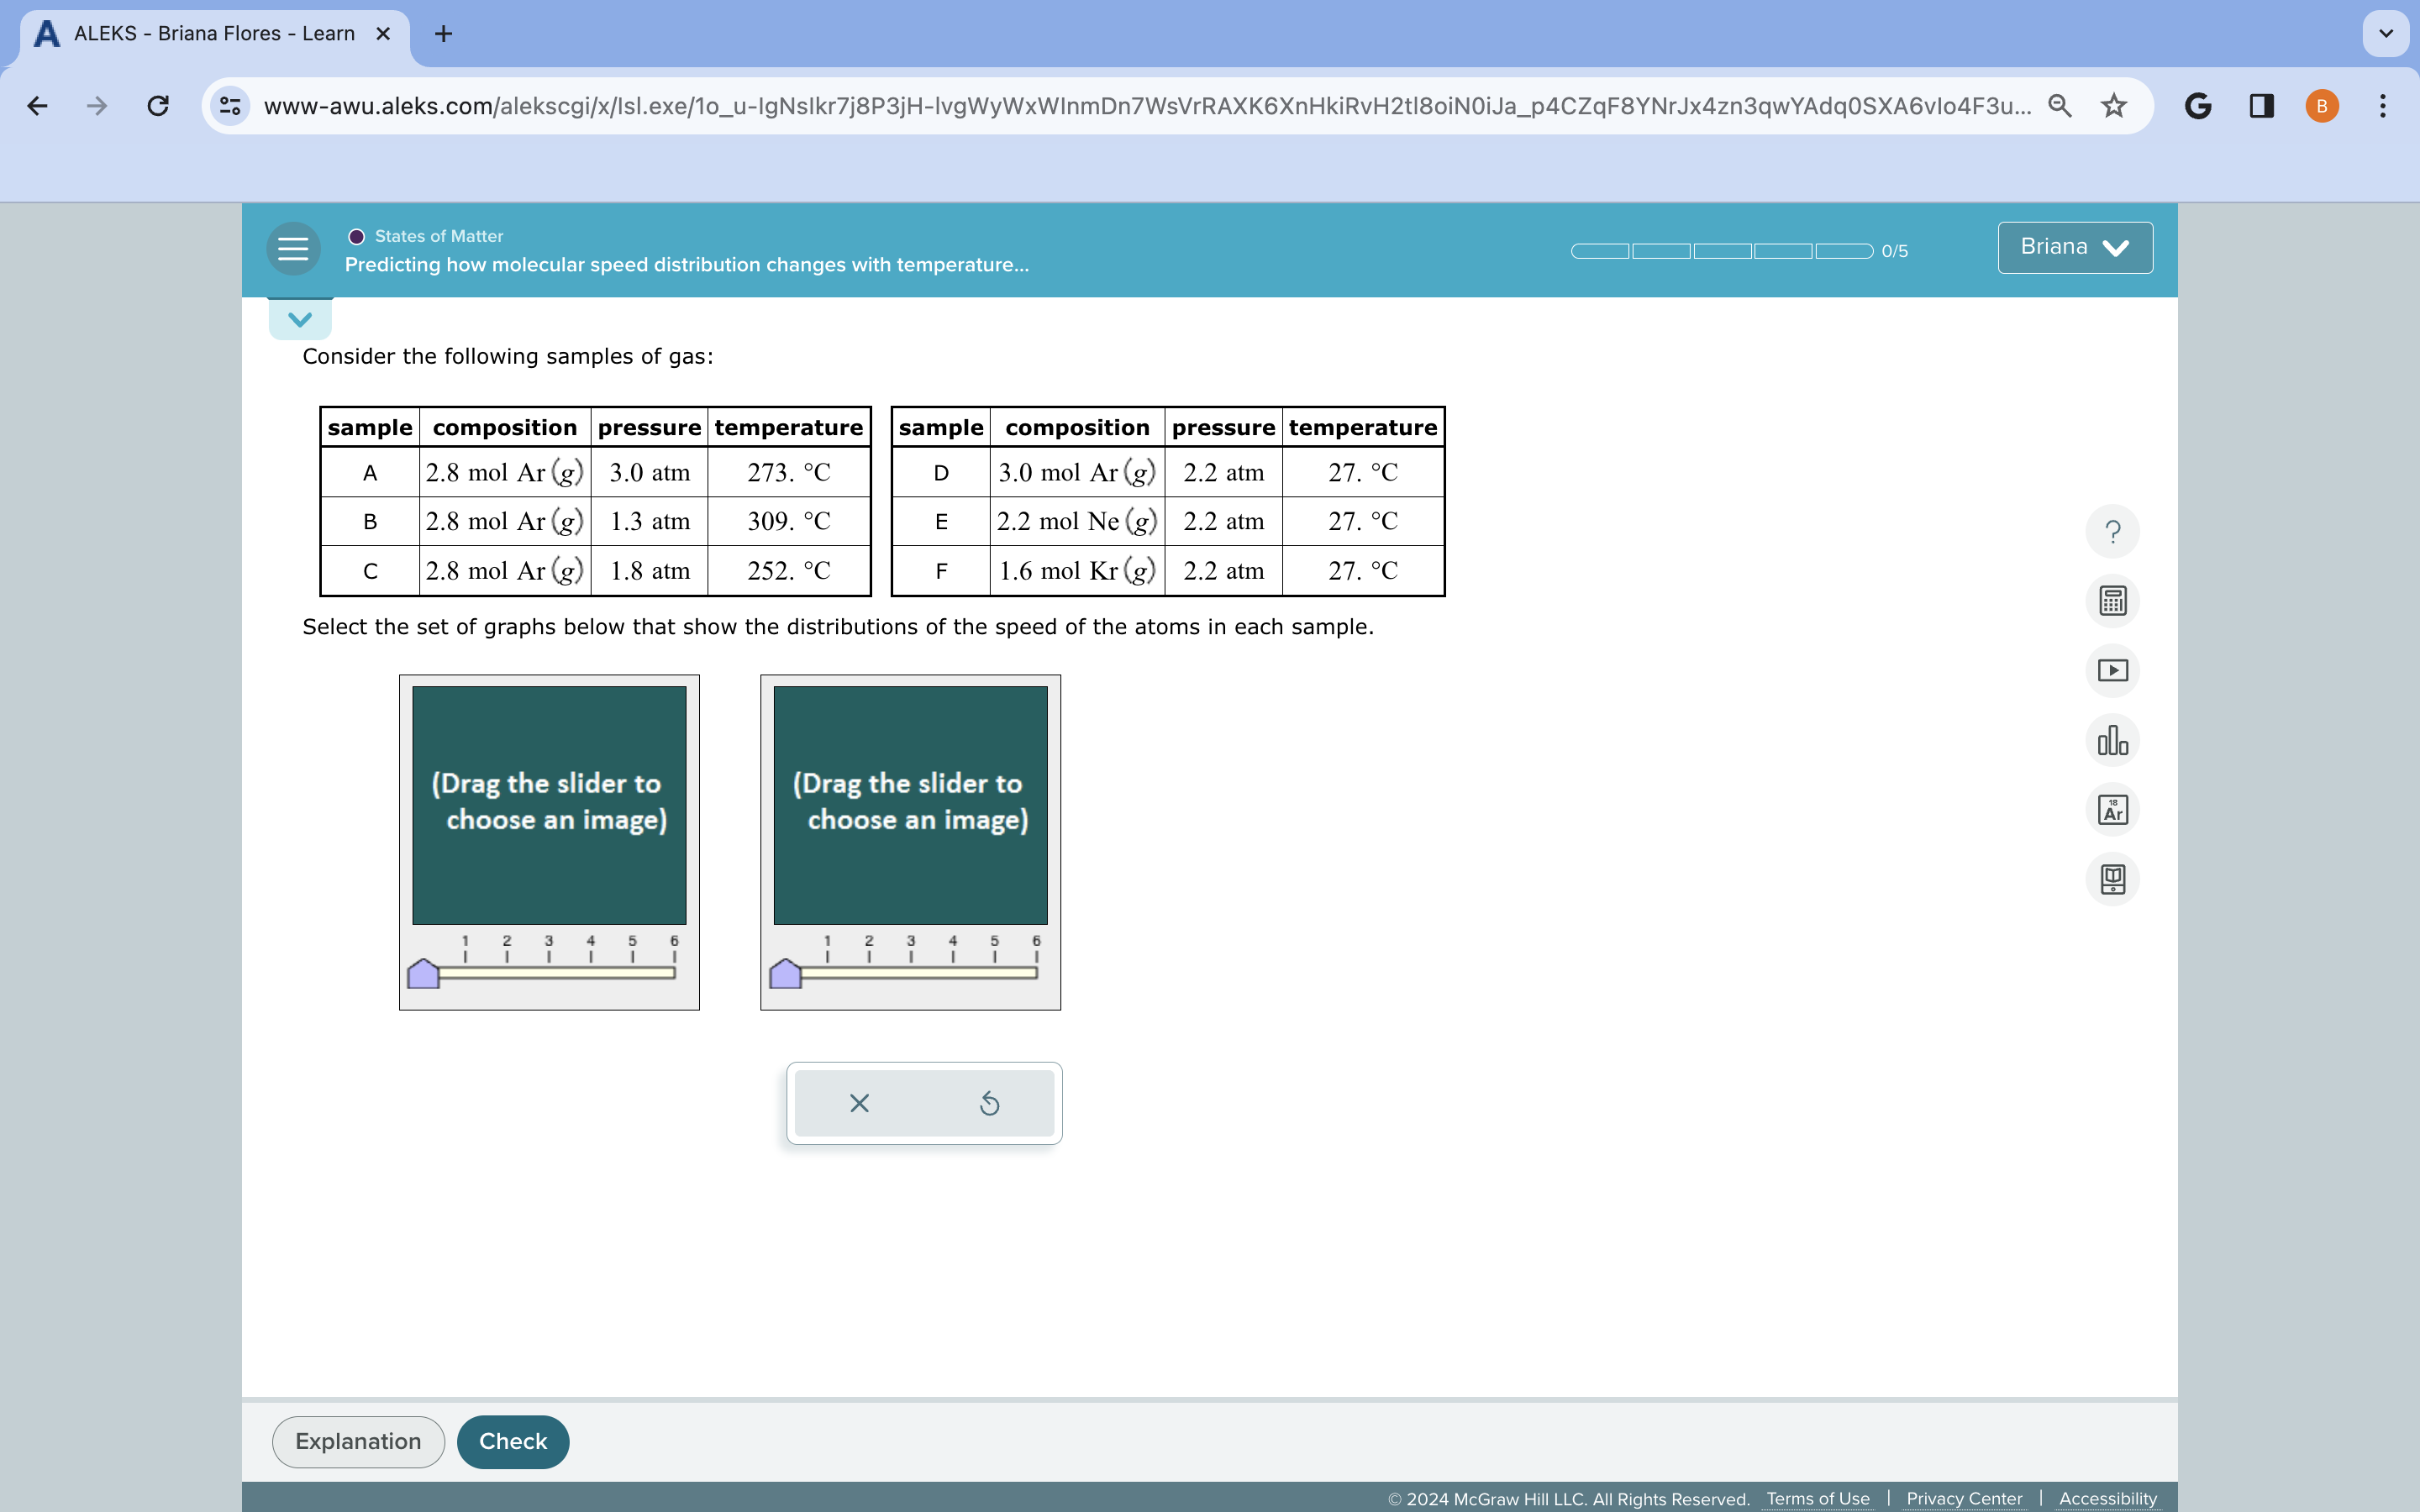Viewport: 2420px width, 1512px height.
Task: Click the right graph slider handle
Action: tap(785, 973)
